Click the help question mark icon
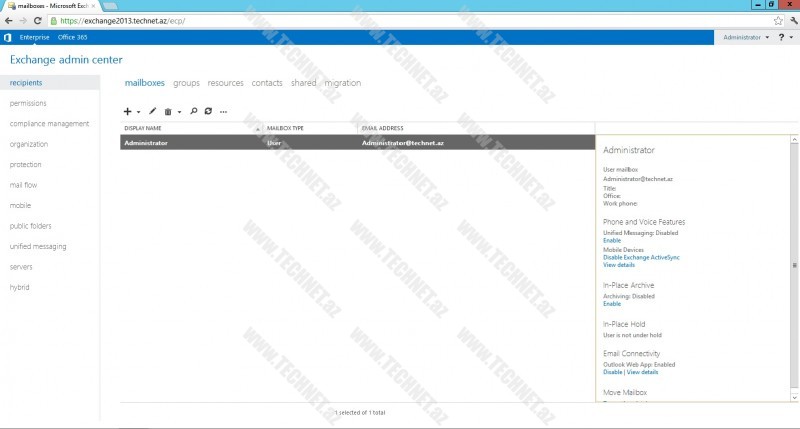Screen dimensions: 800x429 pyautogui.click(x=781, y=37)
